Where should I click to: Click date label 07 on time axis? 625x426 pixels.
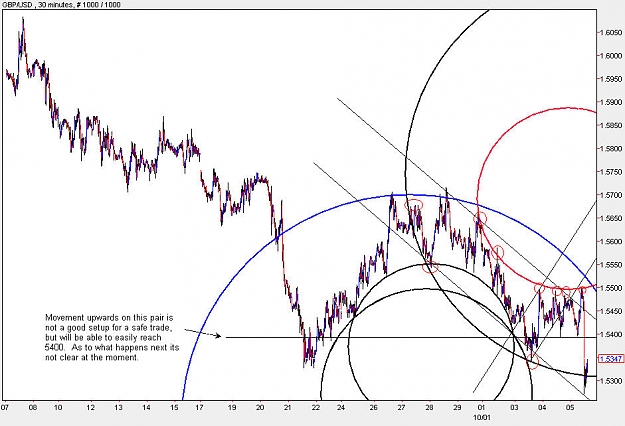(x=5, y=408)
